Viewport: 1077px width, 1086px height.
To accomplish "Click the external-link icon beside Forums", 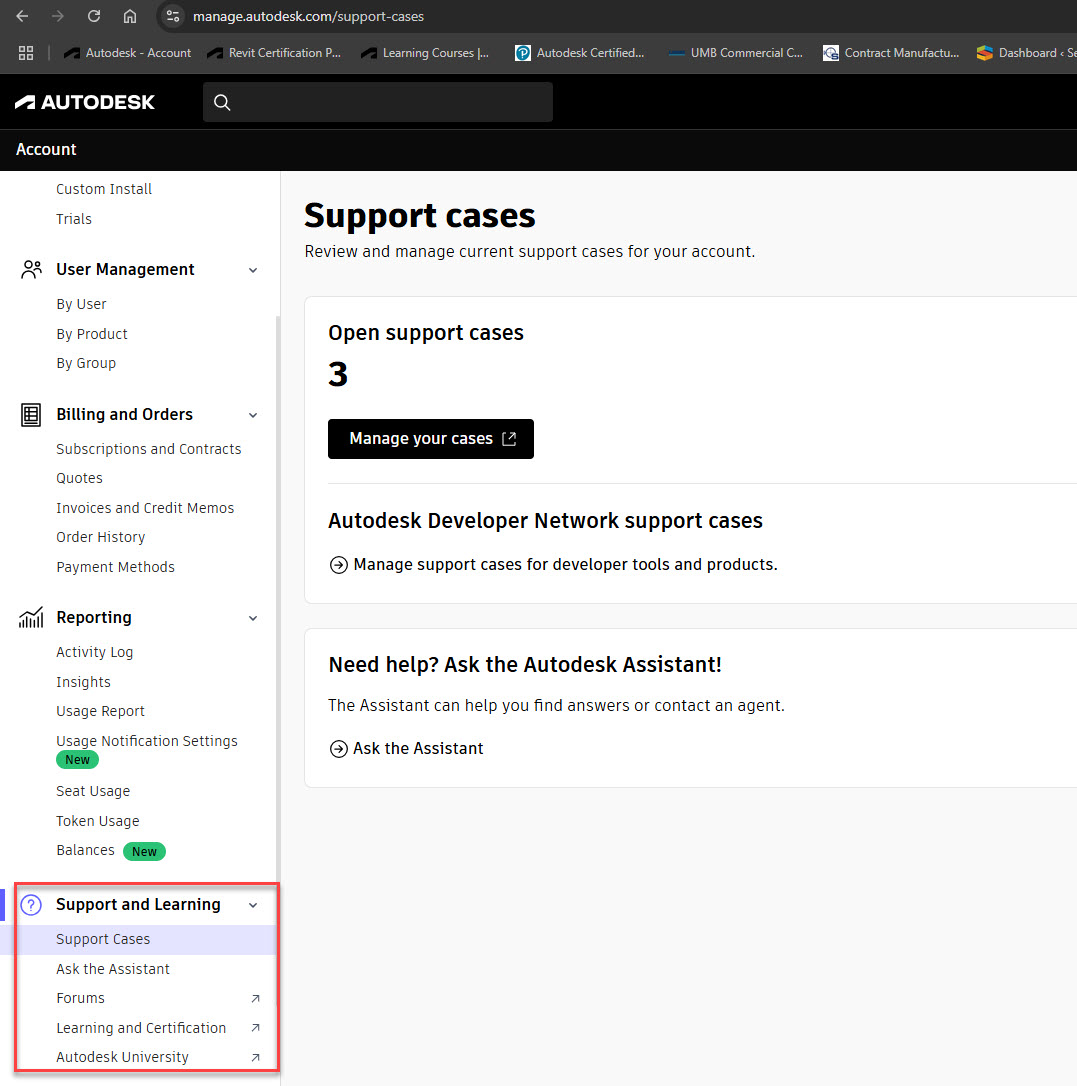I will click(x=255, y=998).
